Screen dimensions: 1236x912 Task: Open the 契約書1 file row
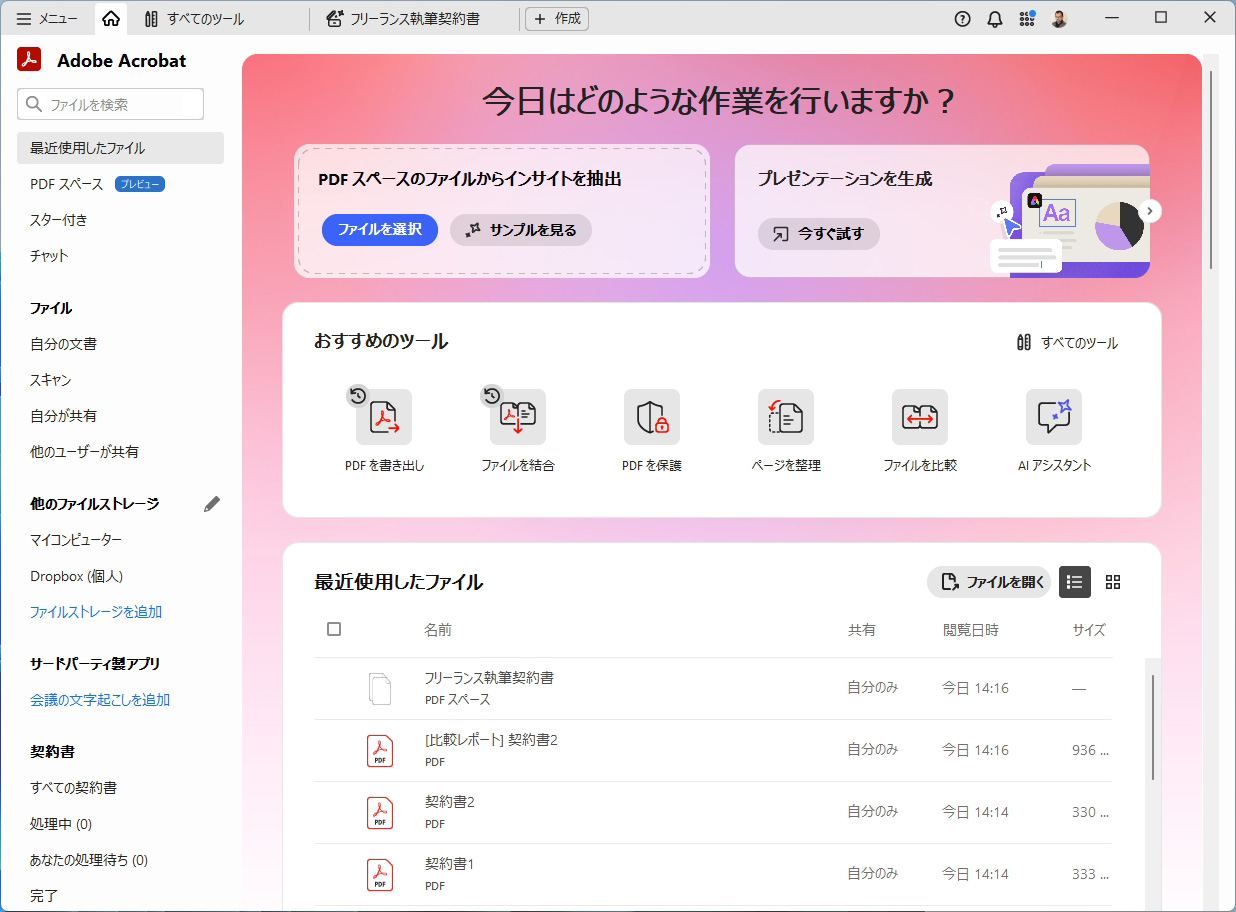pyautogui.click(x=713, y=874)
